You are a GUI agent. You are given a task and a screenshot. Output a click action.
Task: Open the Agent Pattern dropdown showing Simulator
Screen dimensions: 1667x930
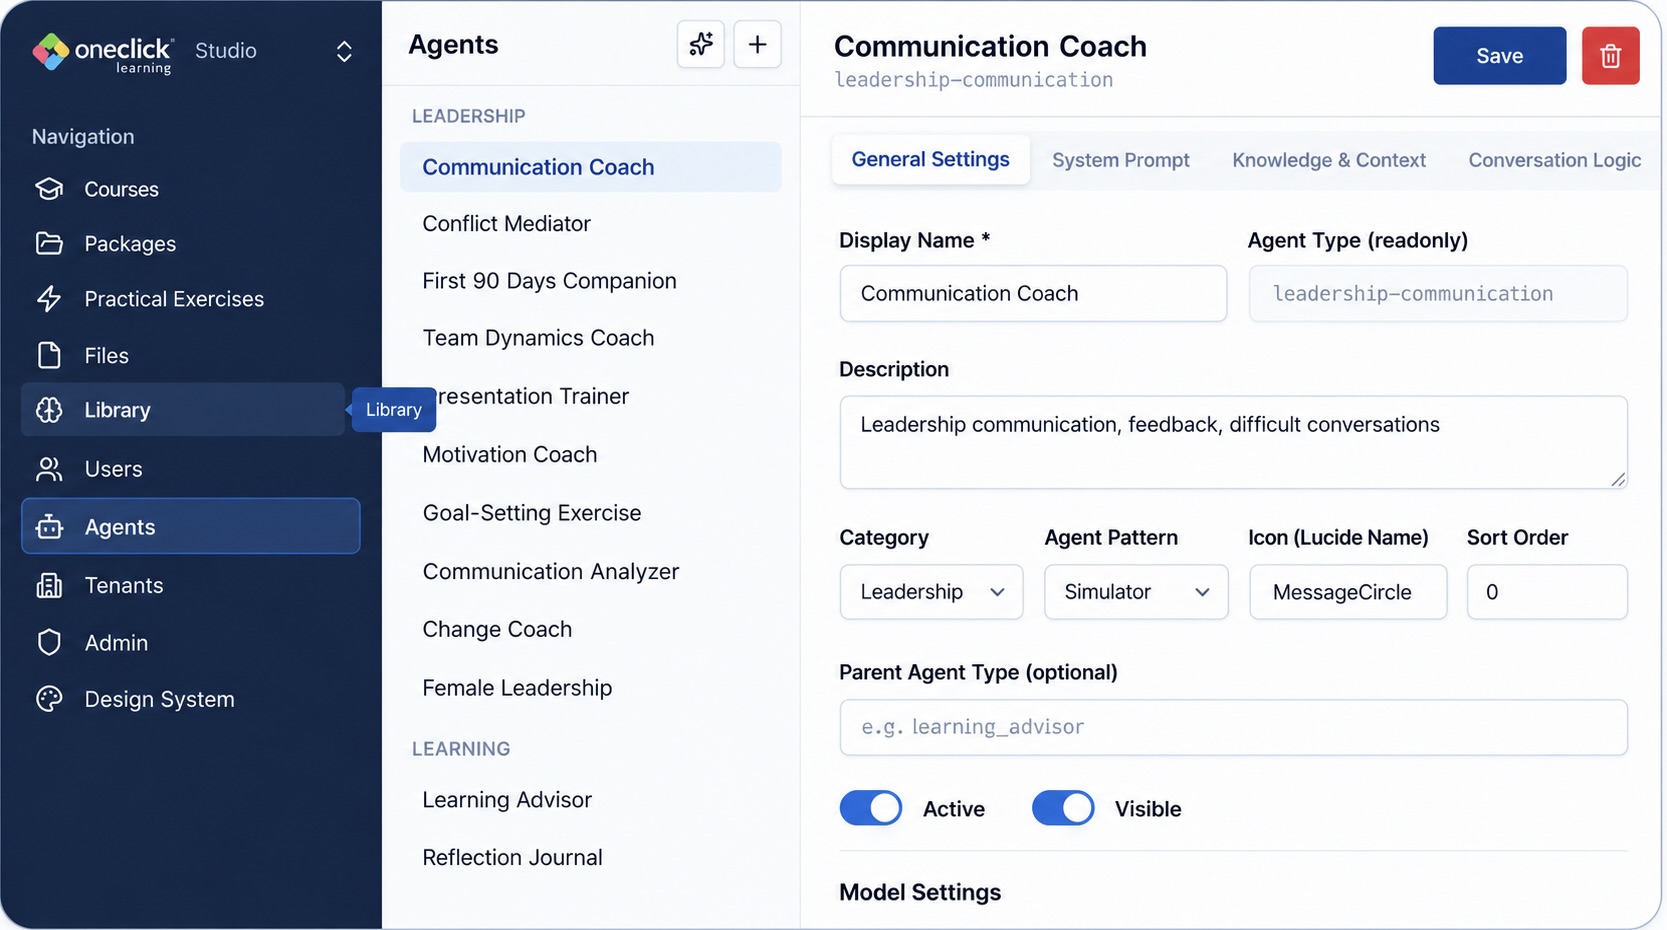[x=1136, y=592]
